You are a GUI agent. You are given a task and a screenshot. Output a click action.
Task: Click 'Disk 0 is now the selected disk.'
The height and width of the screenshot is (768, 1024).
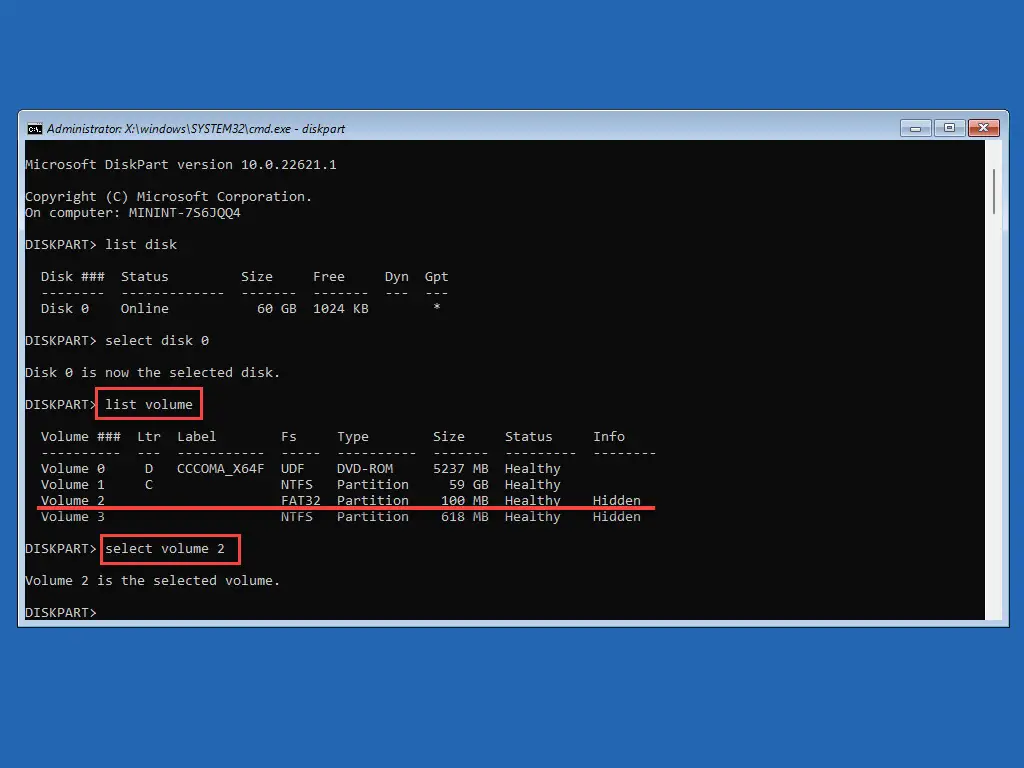[152, 373]
